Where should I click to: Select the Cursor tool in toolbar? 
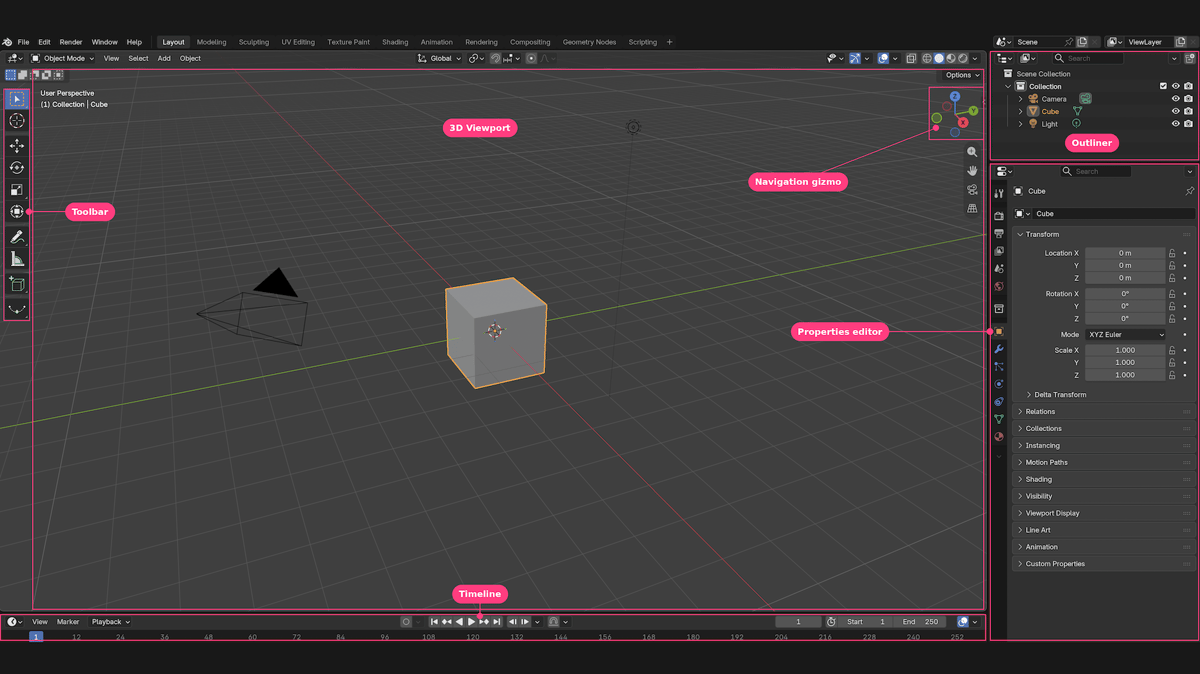(17, 121)
